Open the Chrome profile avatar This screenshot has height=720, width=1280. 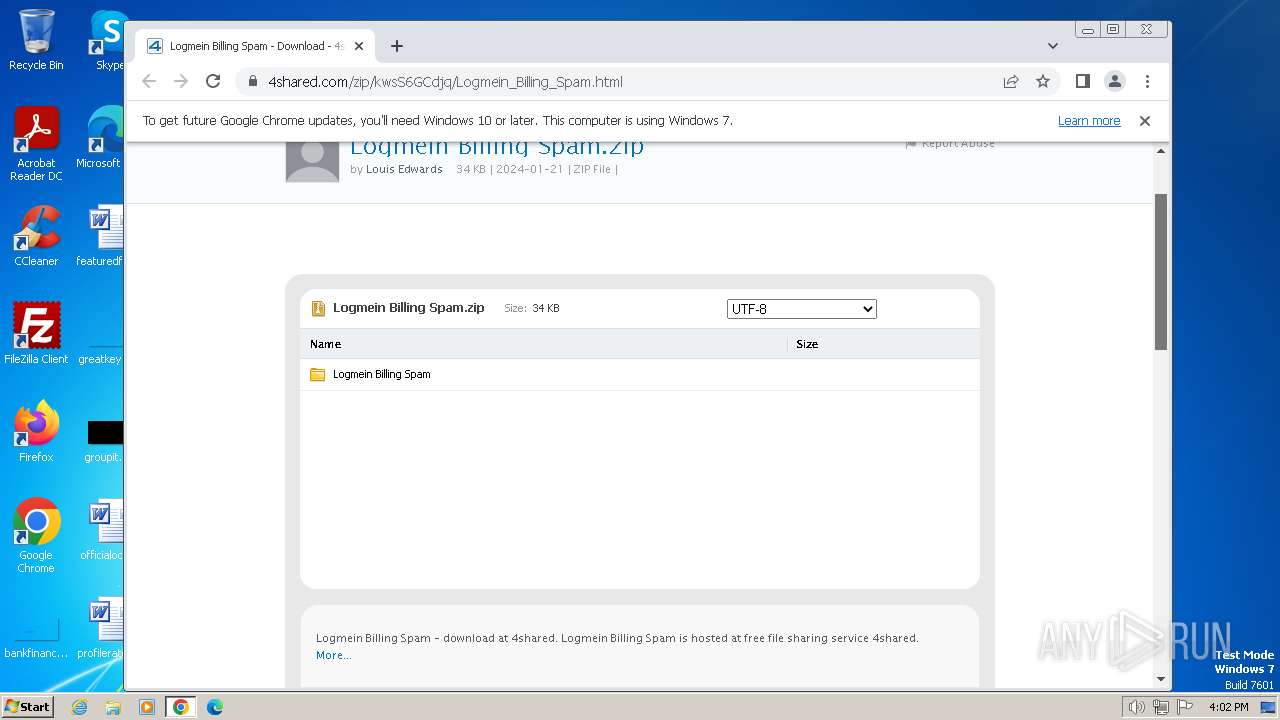click(x=1115, y=82)
